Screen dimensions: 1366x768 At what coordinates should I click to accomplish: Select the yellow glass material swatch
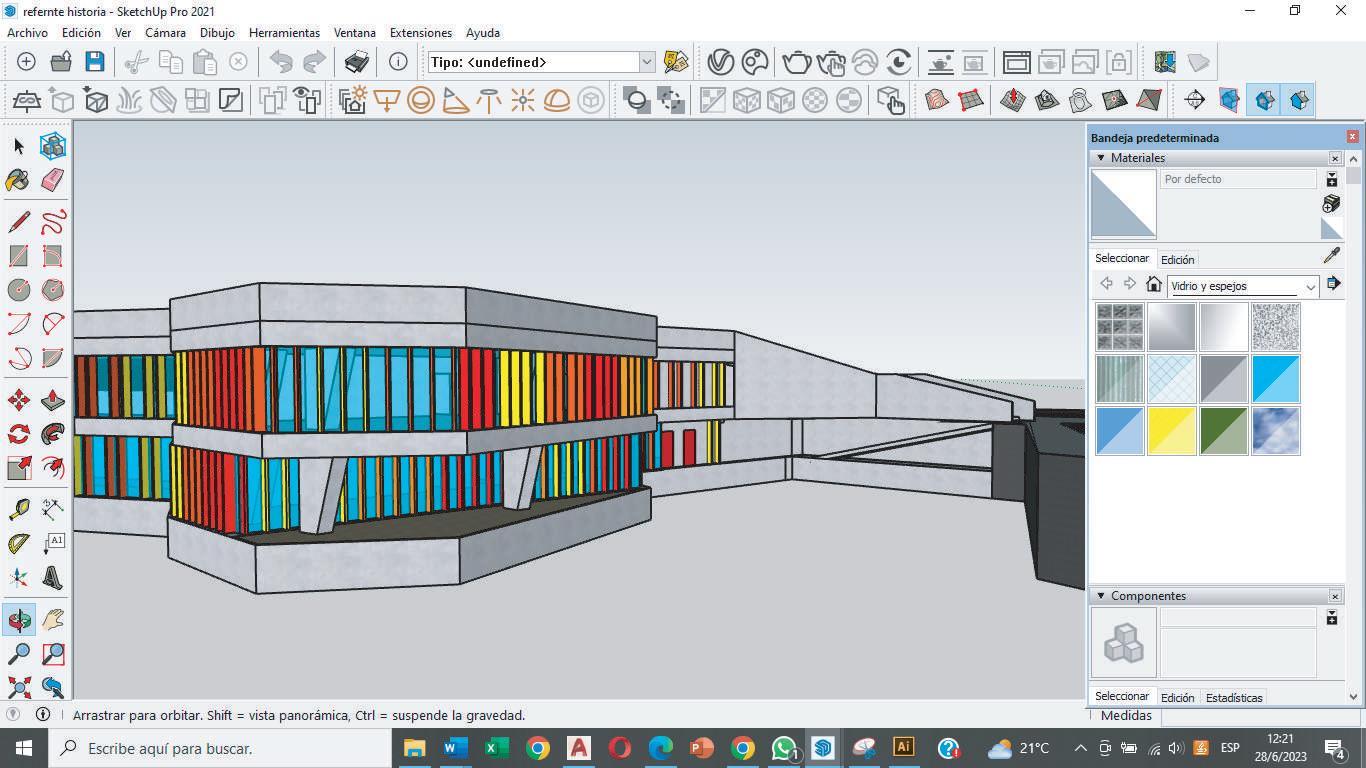pos(1171,431)
